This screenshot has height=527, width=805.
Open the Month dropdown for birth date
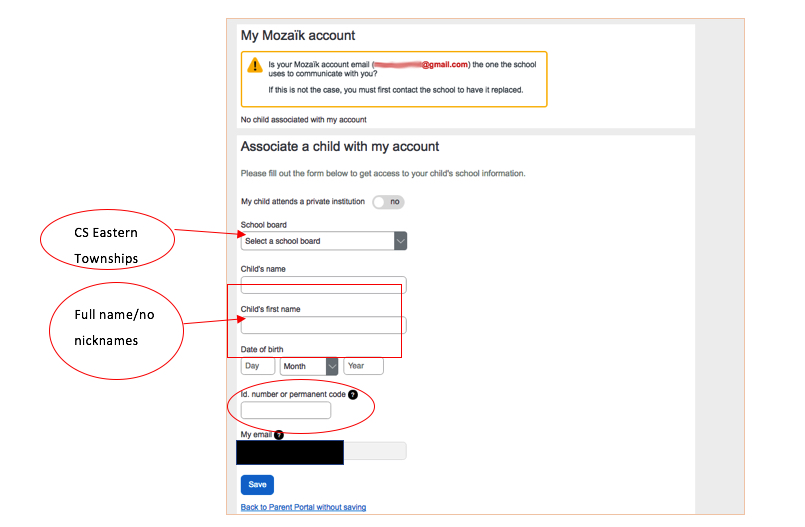[309, 366]
